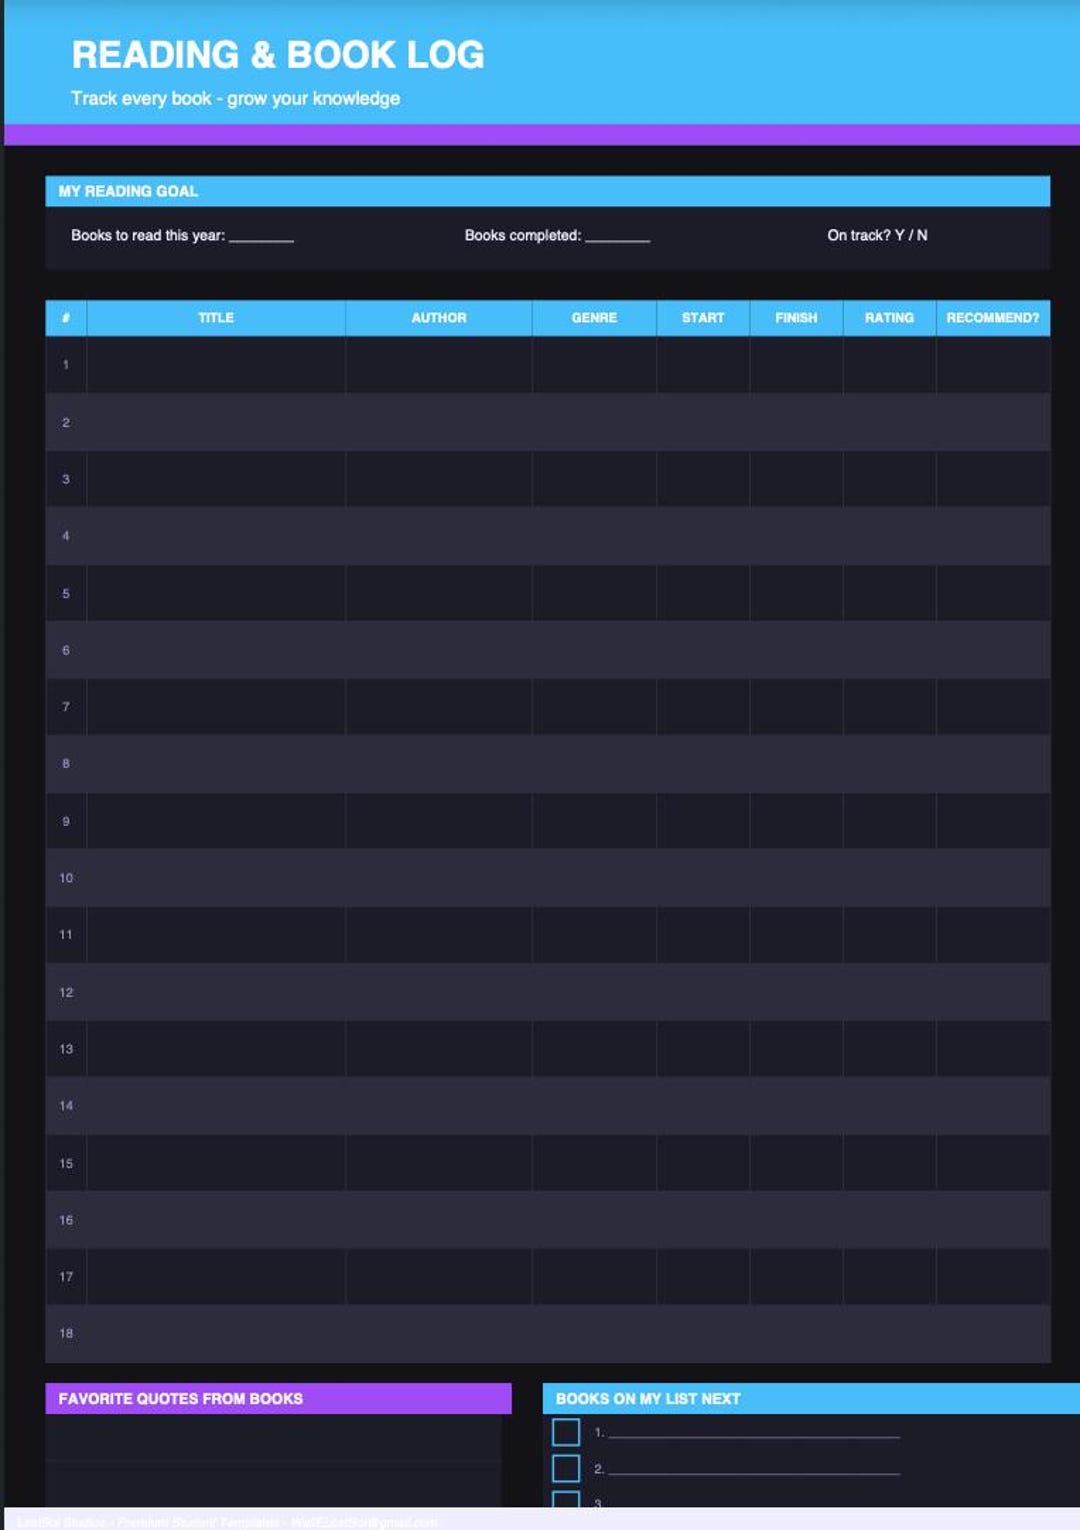Click the "TITLE" column header
The image size is (1080, 1530).
coord(216,318)
